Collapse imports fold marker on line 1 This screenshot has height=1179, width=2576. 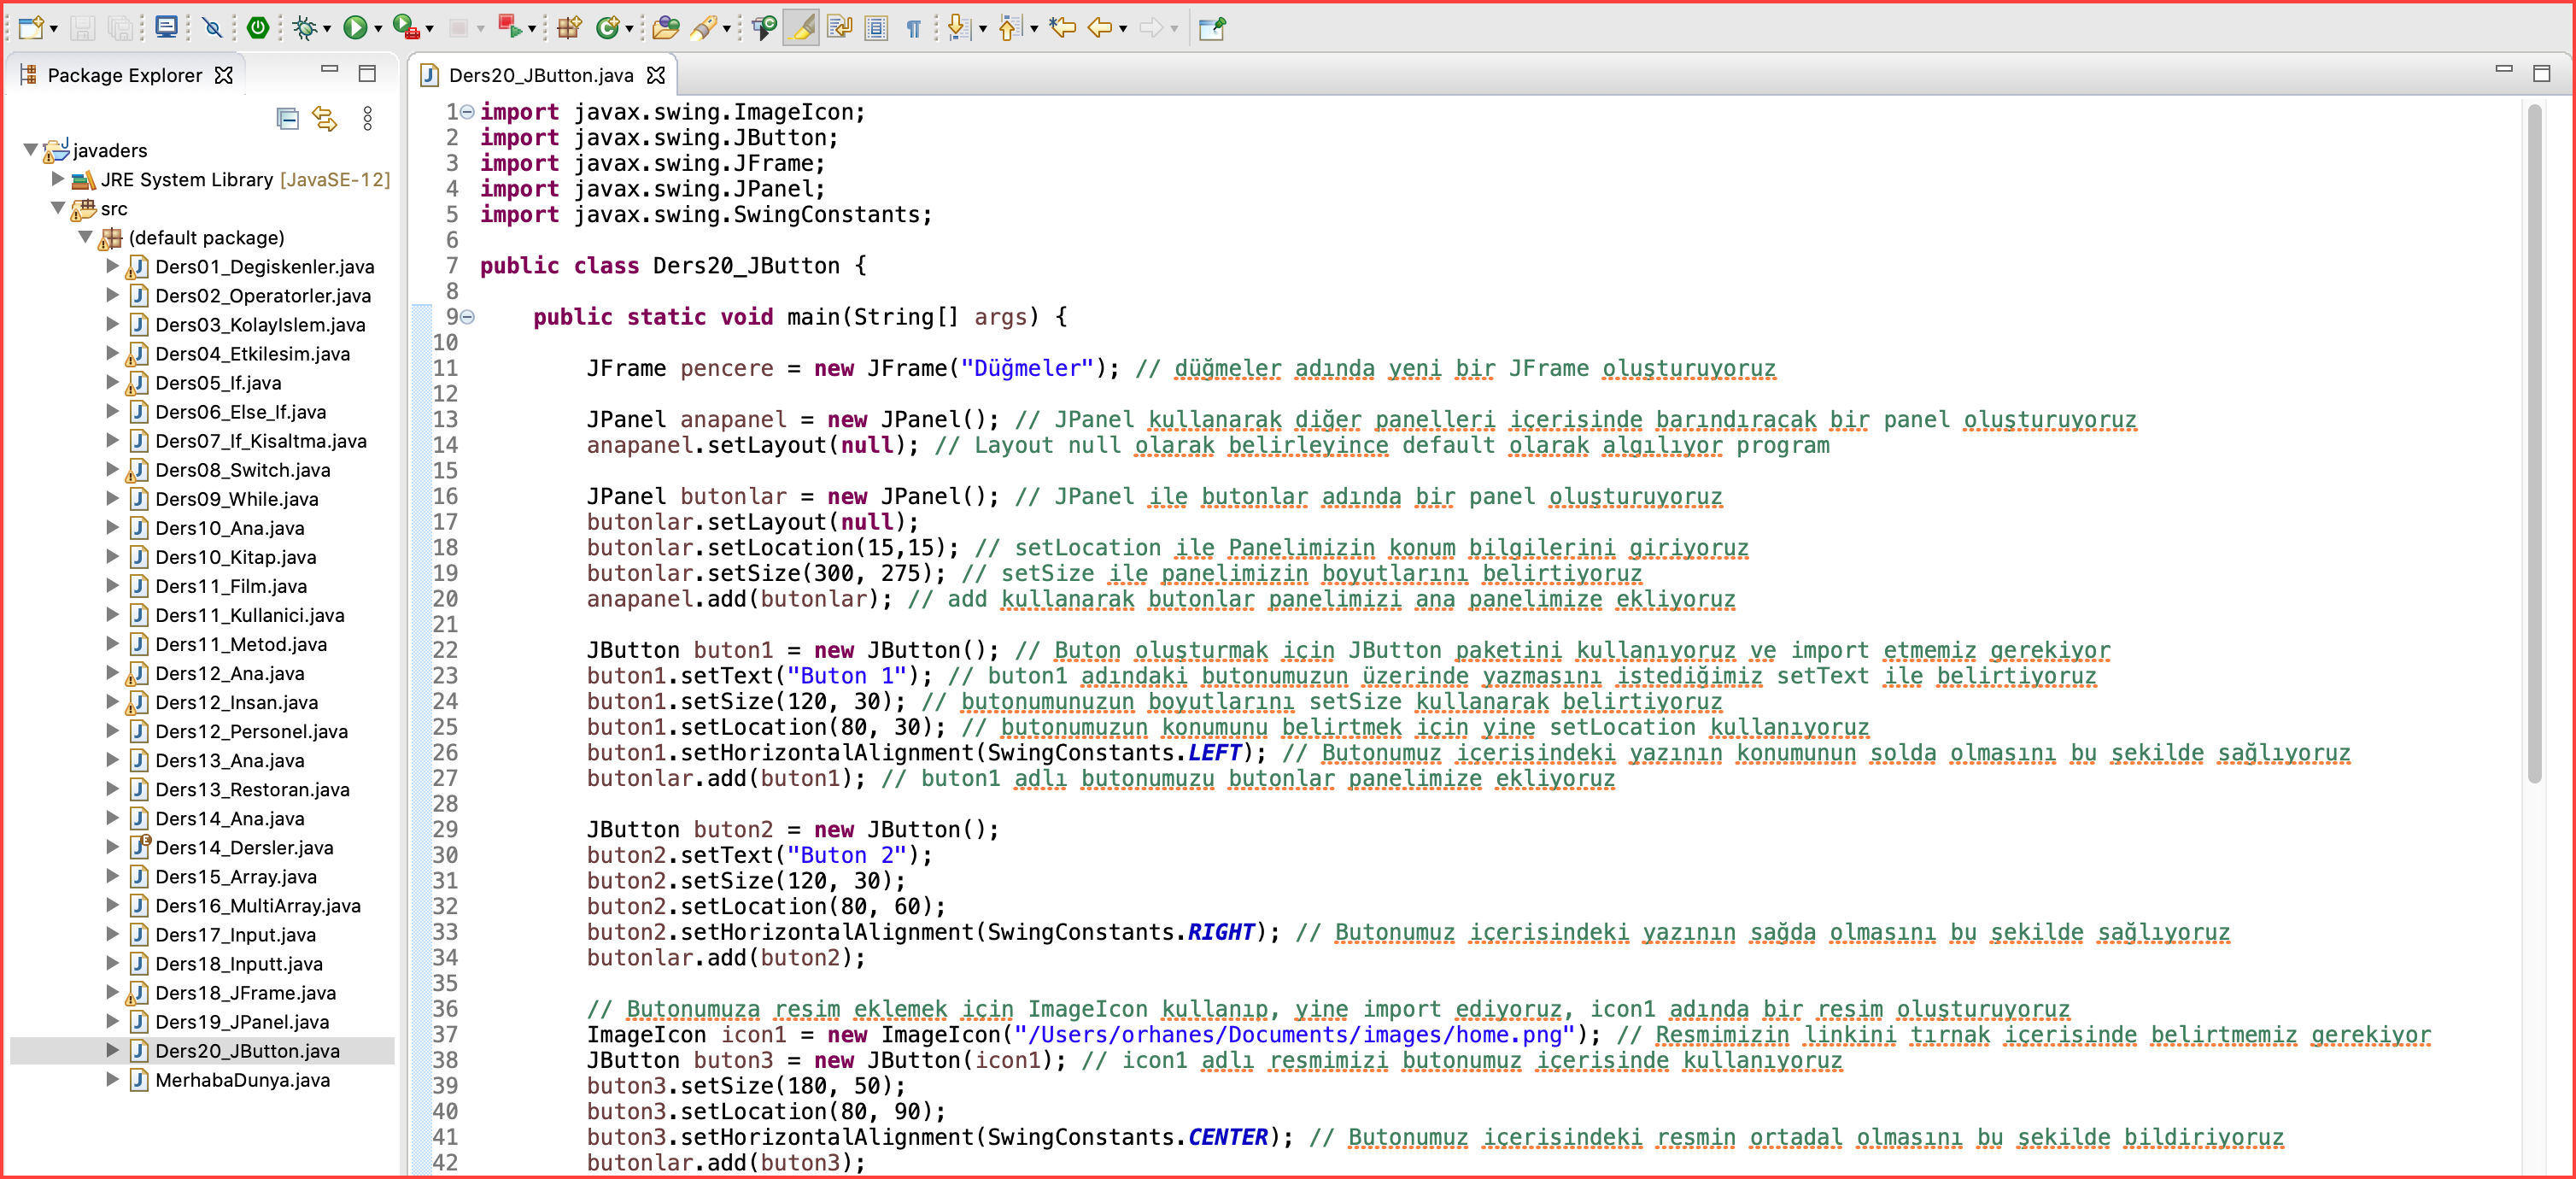(x=467, y=112)
